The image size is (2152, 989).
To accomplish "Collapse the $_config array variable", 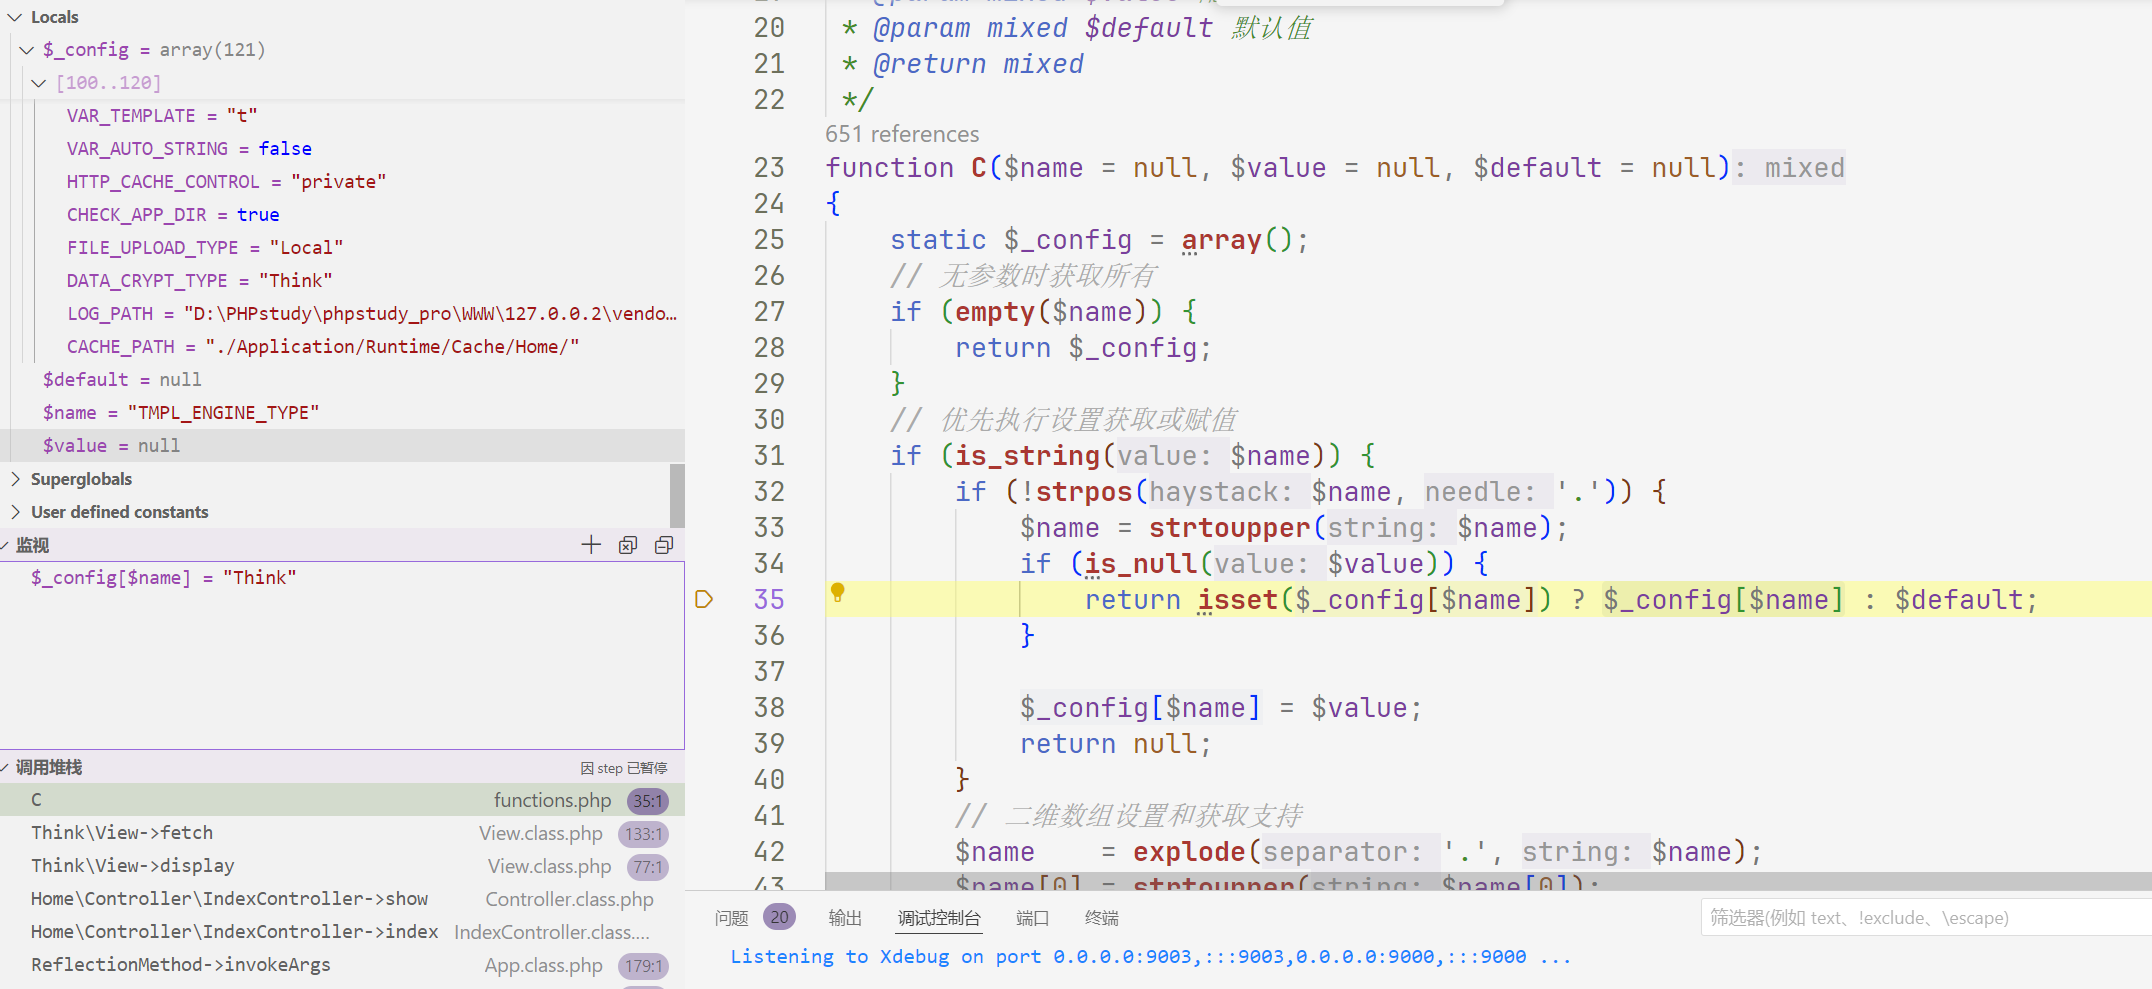I will 27,50.
